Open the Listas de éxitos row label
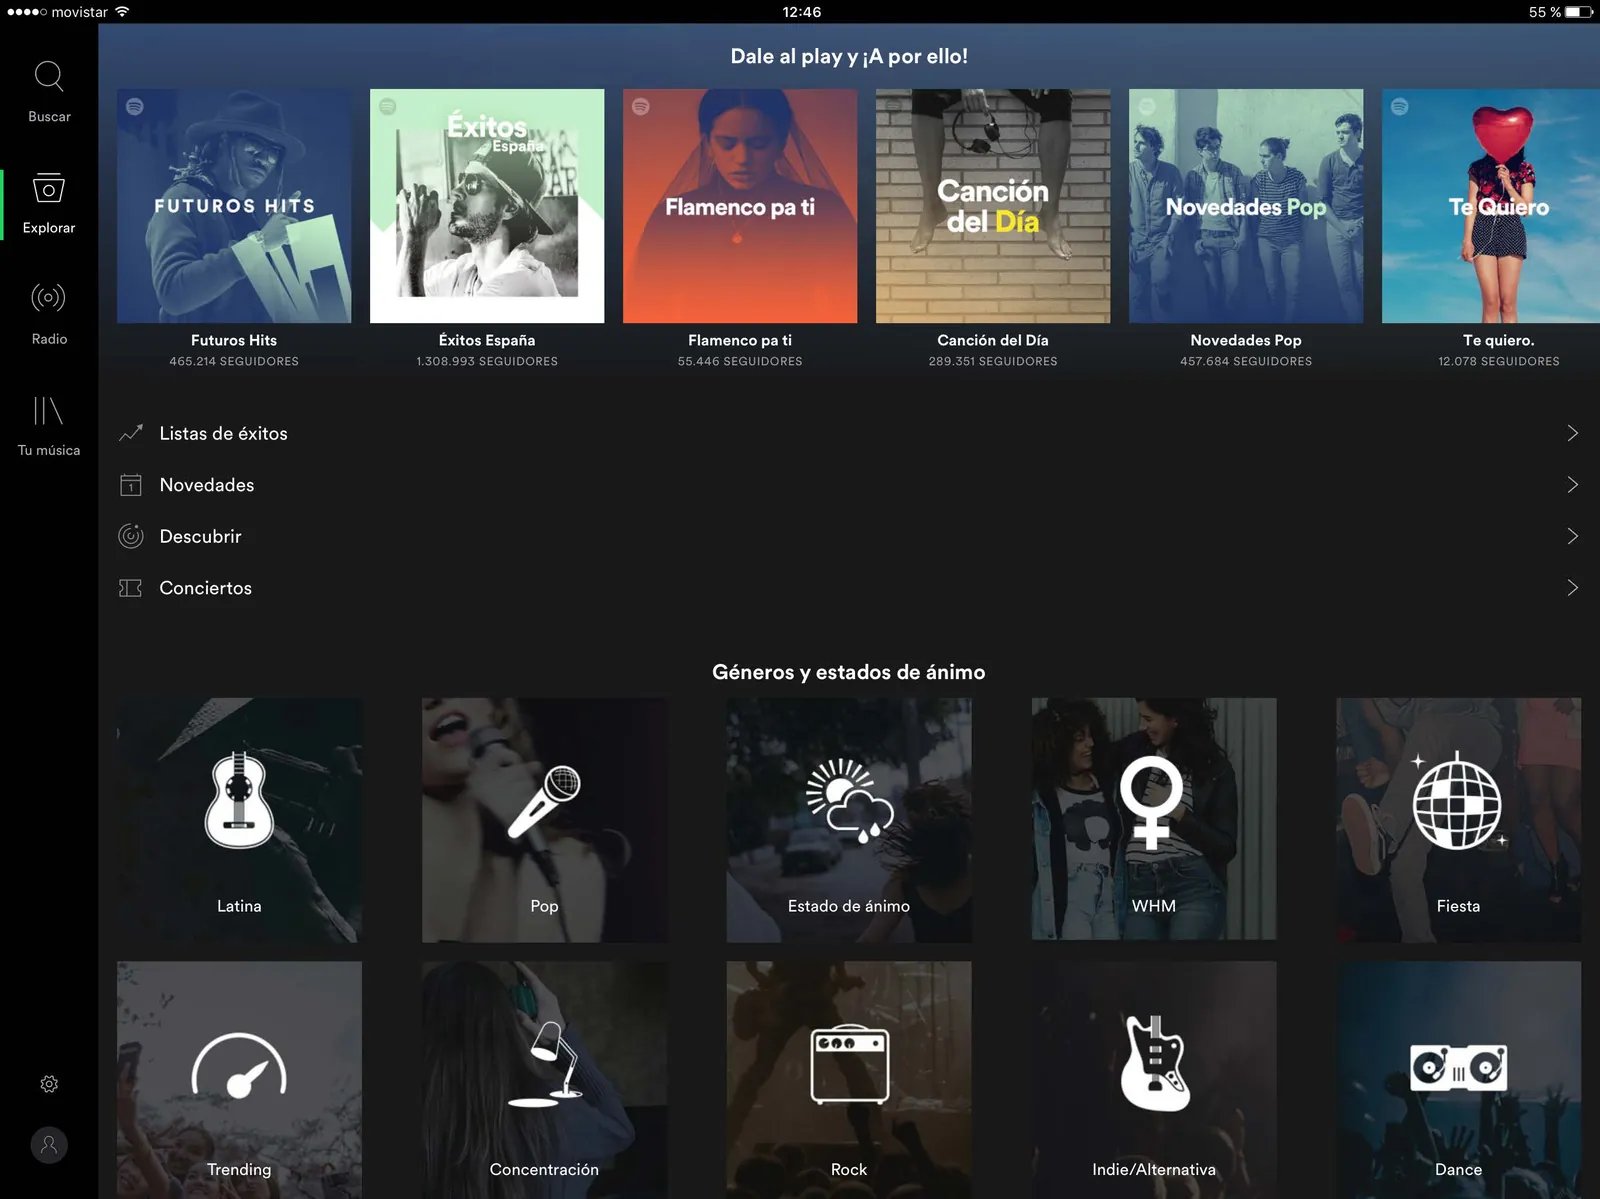 [223, 433]
